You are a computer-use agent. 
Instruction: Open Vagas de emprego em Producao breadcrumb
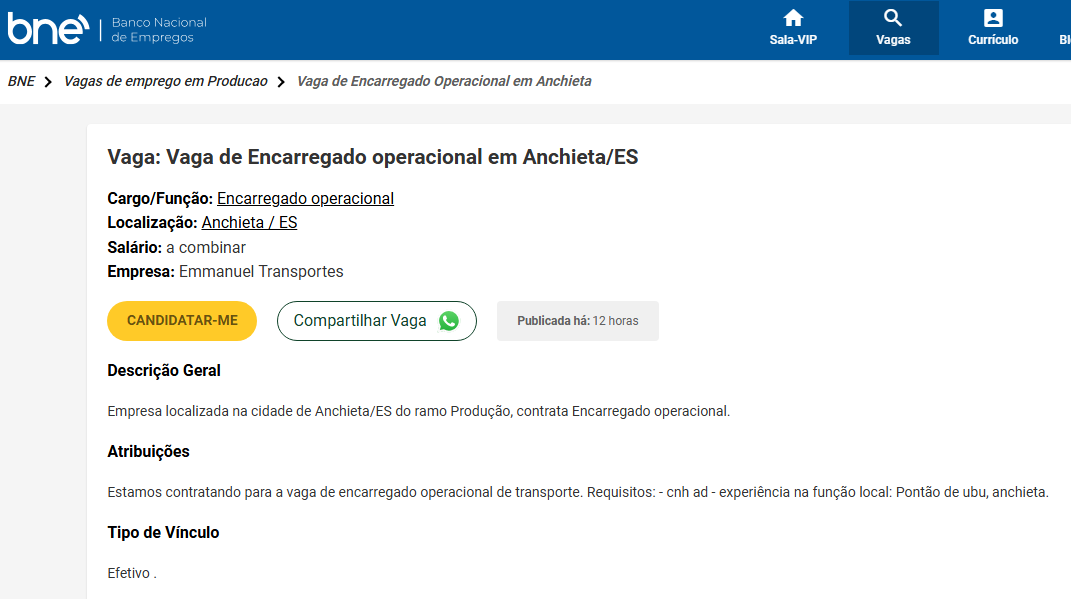pyautogui.click(x=165, y=81)
